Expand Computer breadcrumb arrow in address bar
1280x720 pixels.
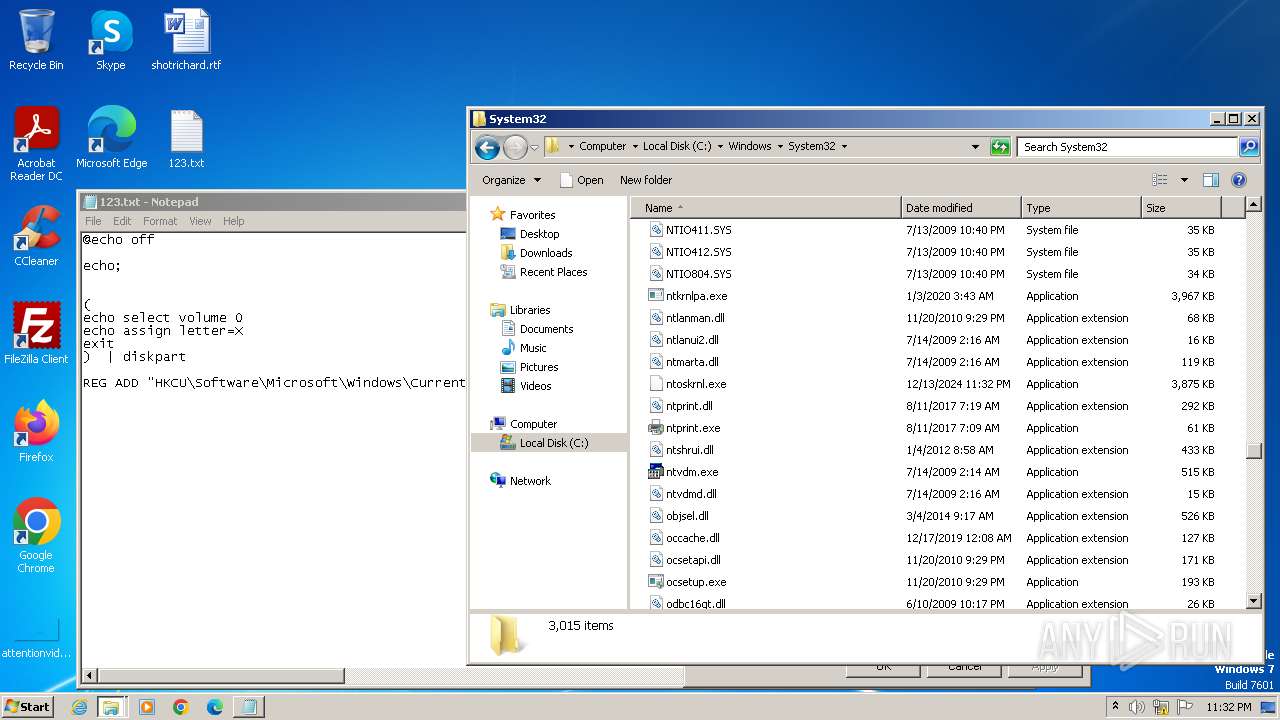click(x=634, y=146)
